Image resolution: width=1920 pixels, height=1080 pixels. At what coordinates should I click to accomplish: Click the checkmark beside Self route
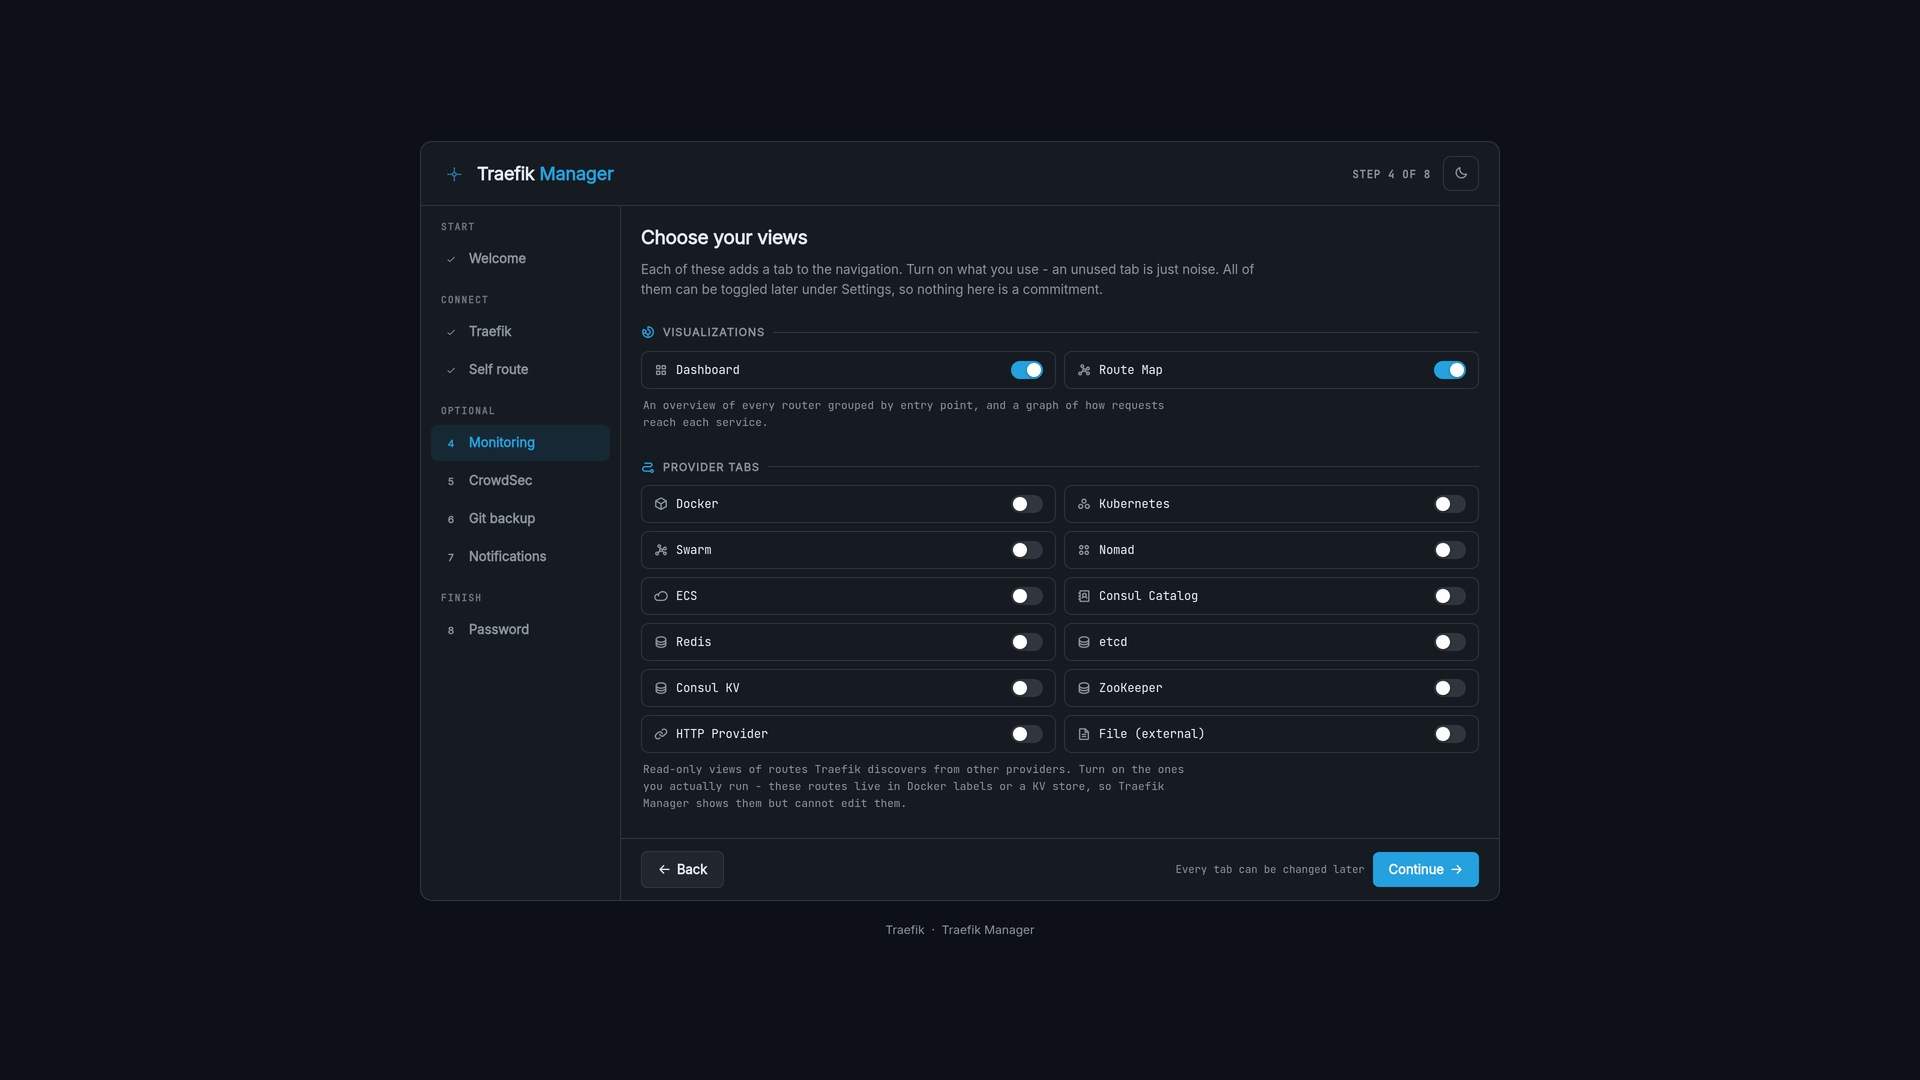tap(451, 370)
